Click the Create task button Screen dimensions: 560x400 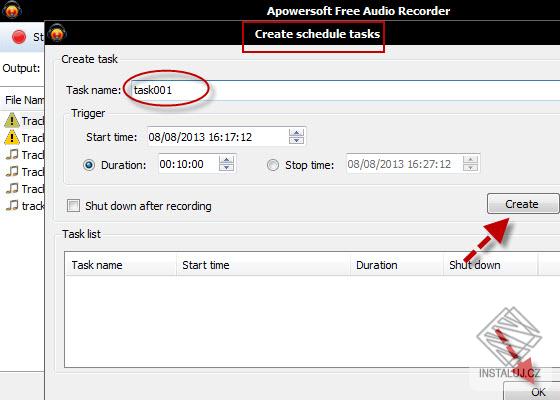pos(523,204)
